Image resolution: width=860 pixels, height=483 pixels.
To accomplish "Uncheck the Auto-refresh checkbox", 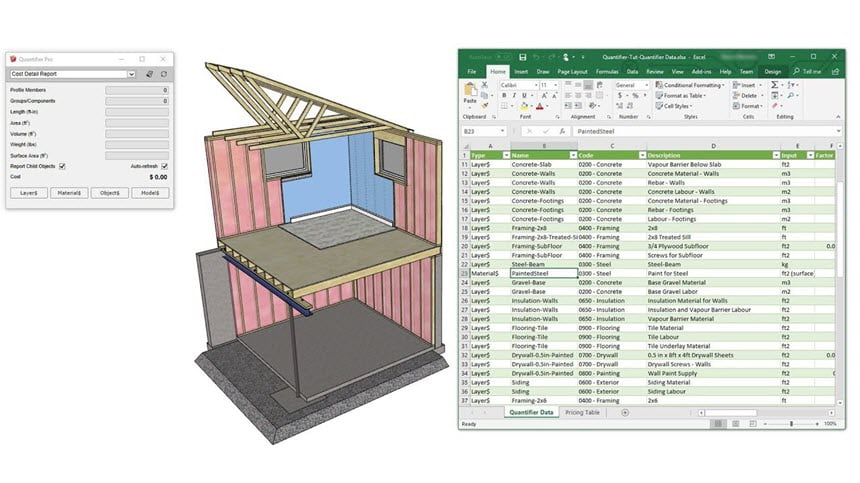I will 165,166.
